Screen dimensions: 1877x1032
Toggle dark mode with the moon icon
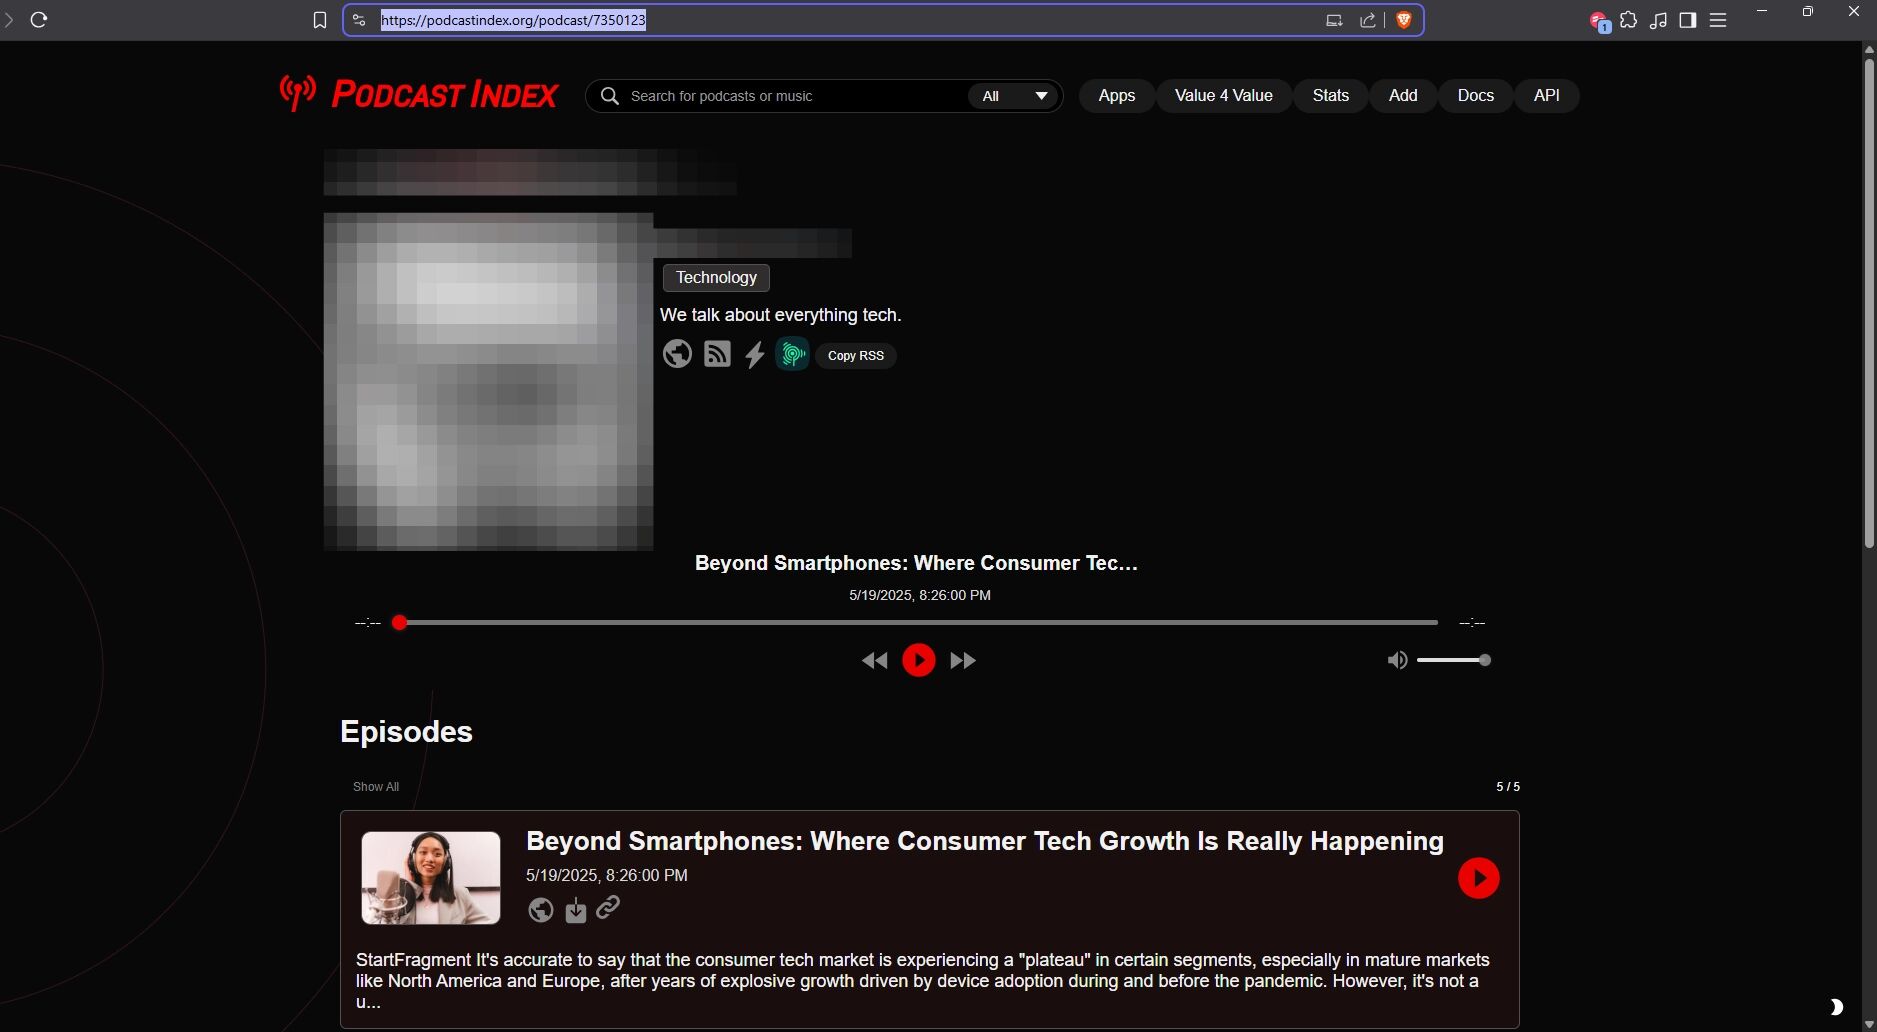1836,1007
